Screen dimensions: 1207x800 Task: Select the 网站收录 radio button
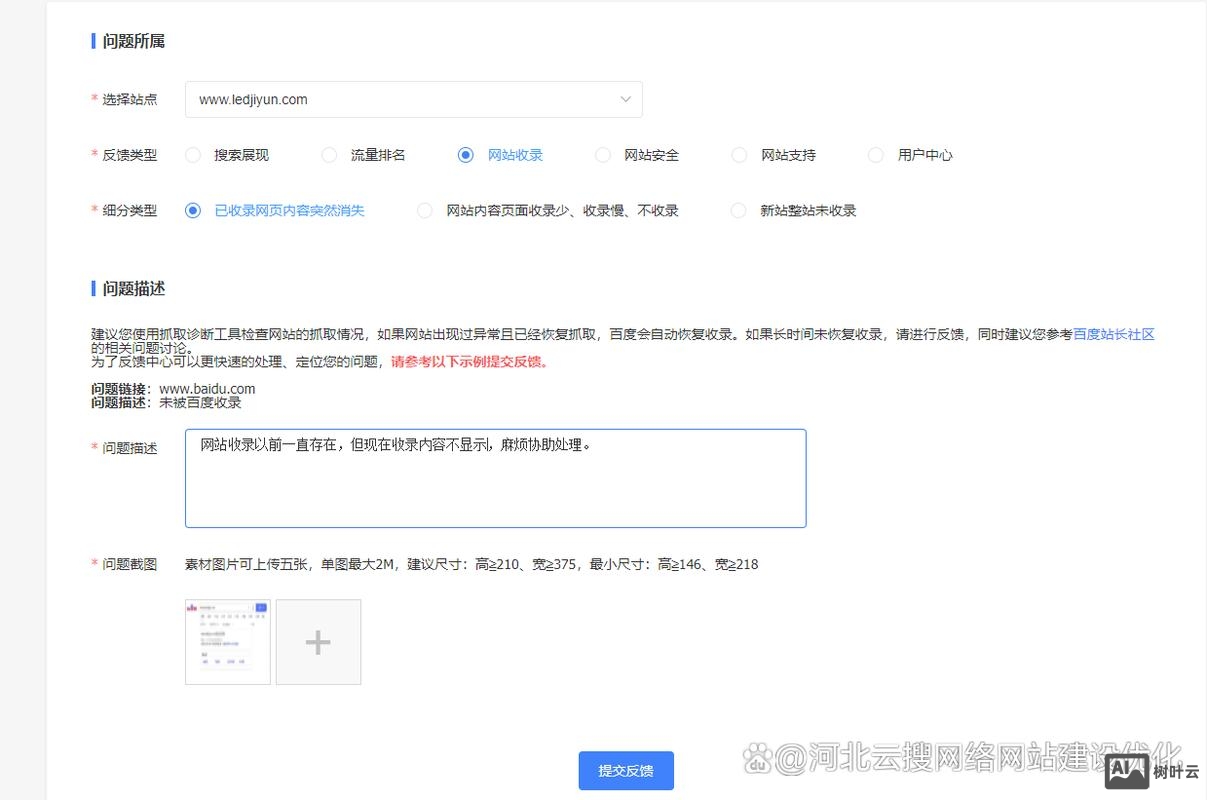pos(465,155)
